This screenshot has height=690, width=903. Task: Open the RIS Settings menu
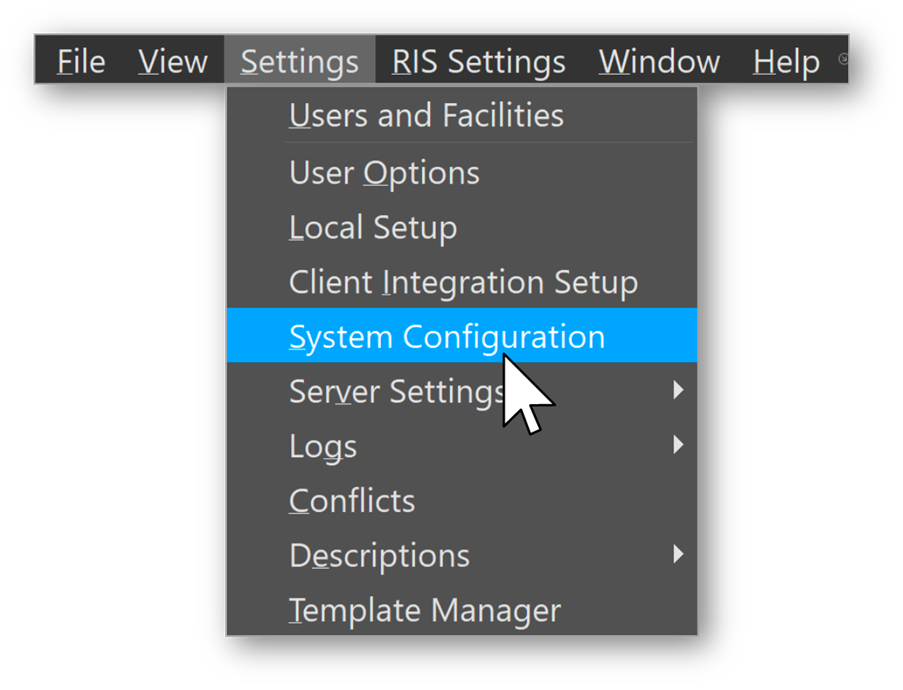click(478, 61)
